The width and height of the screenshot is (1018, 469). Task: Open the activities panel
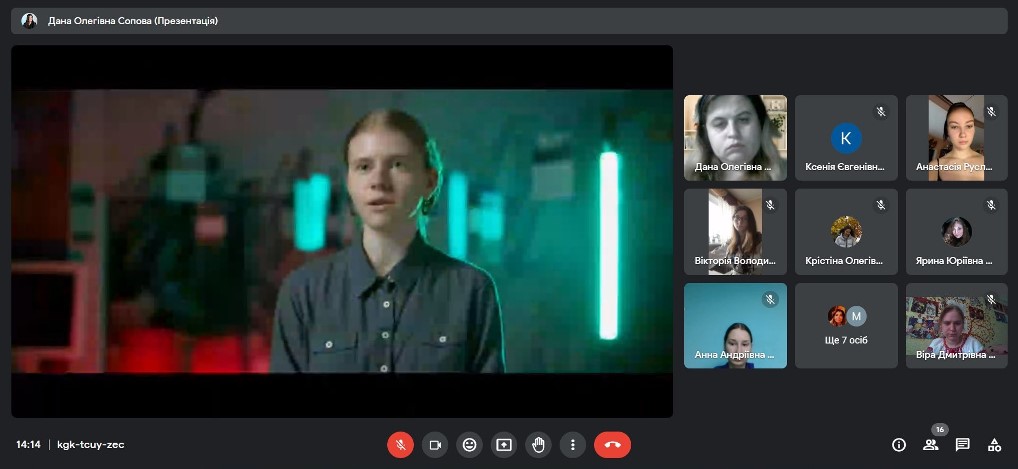coord(994,445)
